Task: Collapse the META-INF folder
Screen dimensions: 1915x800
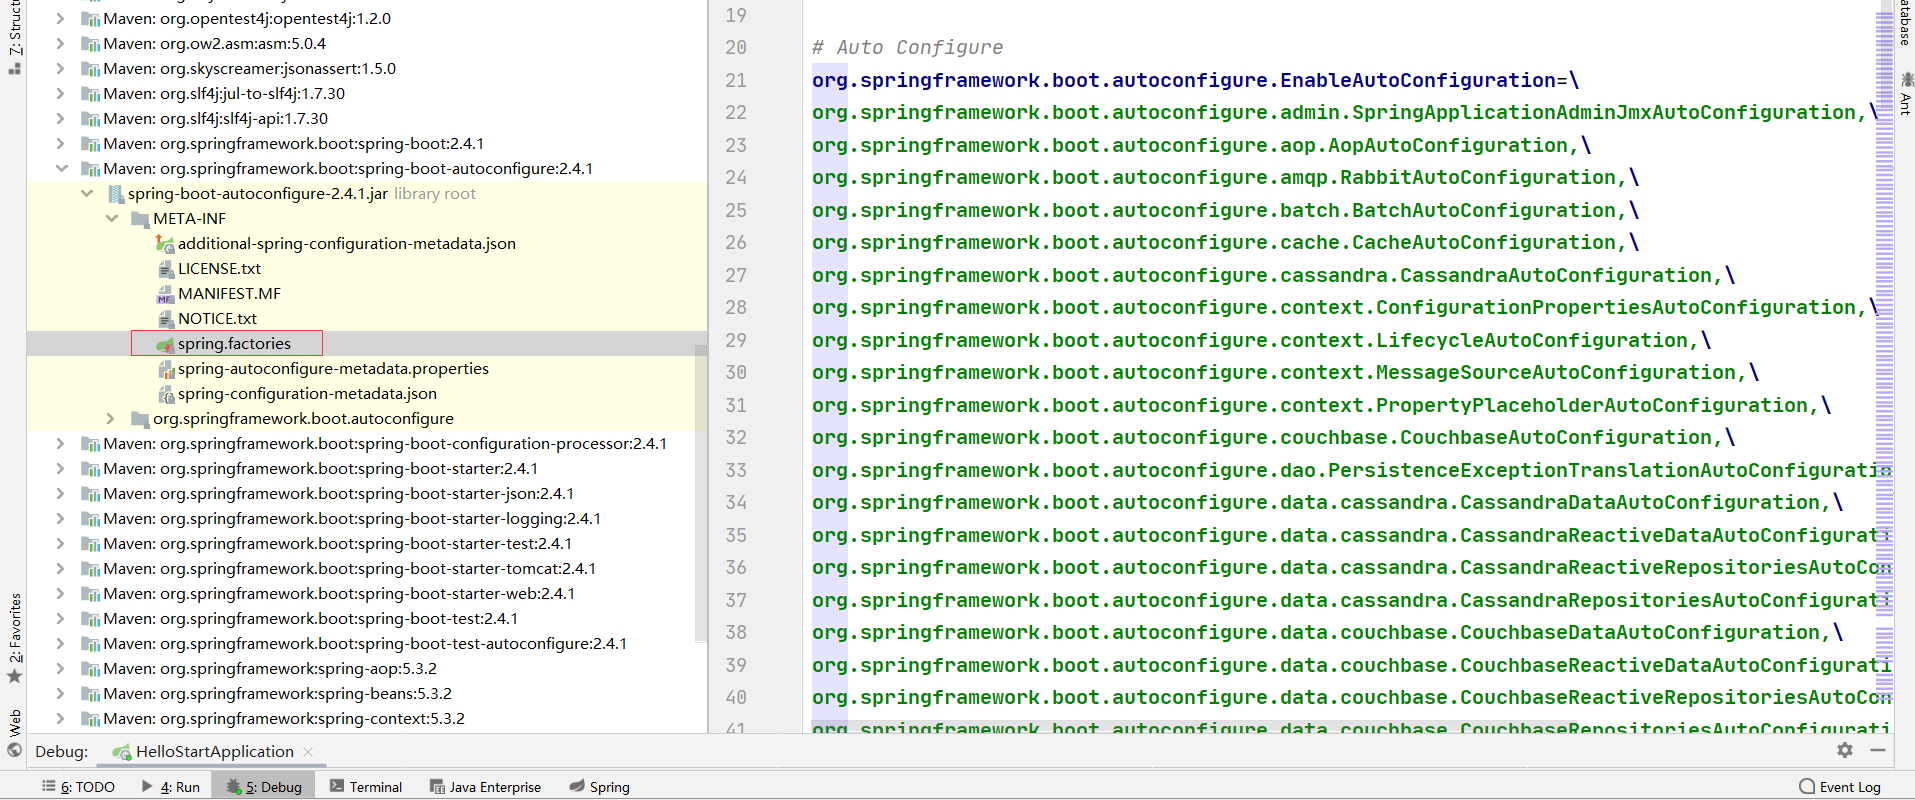Action: (x=112, y=219)
